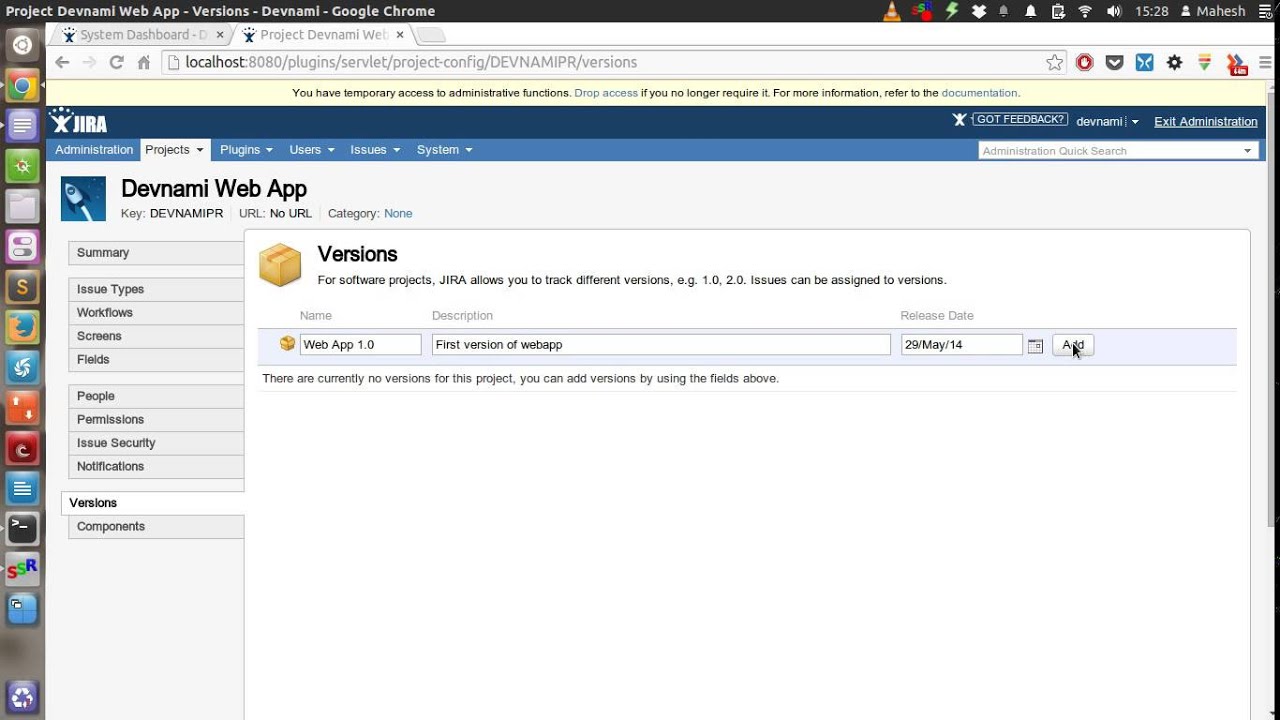The image size is (1280, 720).
Task: Expand the Plugins dropdown menu
Action: [x=246, y=150]
